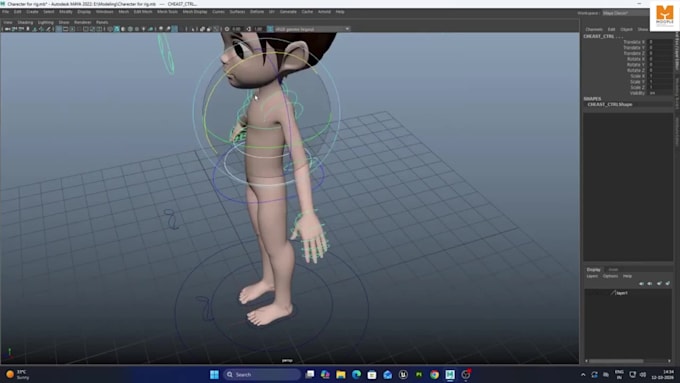Open the viewport Show menu
Image resolution: width=680 pixels, height=383 pixels.
click(64, 22)
